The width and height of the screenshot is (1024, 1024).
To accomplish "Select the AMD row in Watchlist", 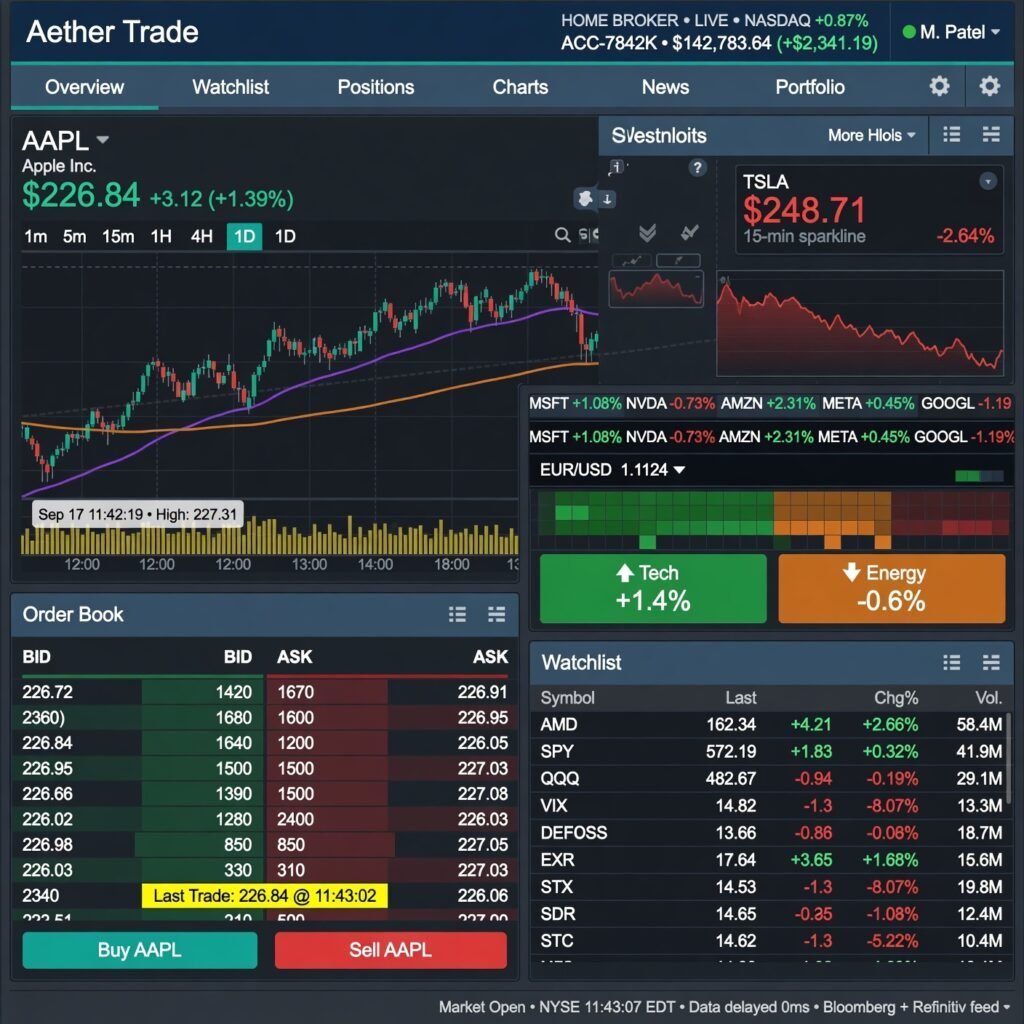I will pyautogui.click(x=771, y=724).
